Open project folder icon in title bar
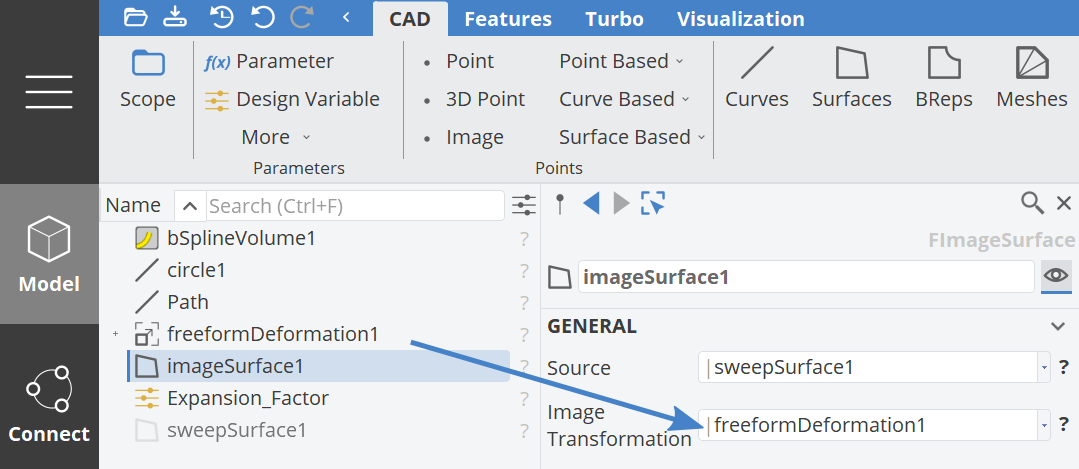This screenshot has width=1079, height=469. [x=136, y=17]
